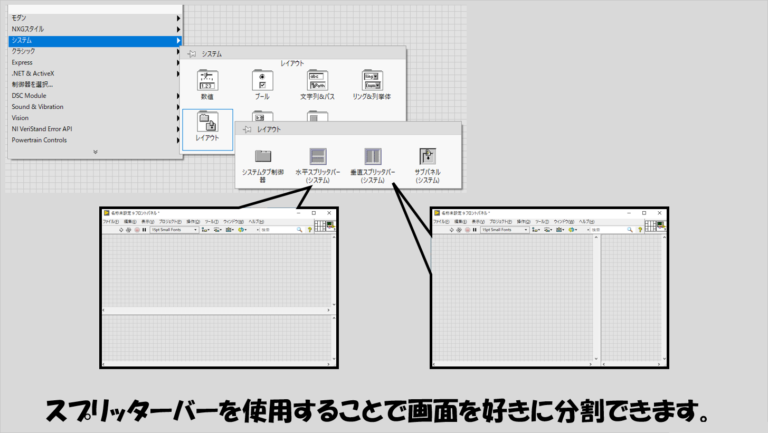Open font dropdown in right front panel window
This screenshot has width=768, height=433.
pyautogui.click(x=503, y=229)
